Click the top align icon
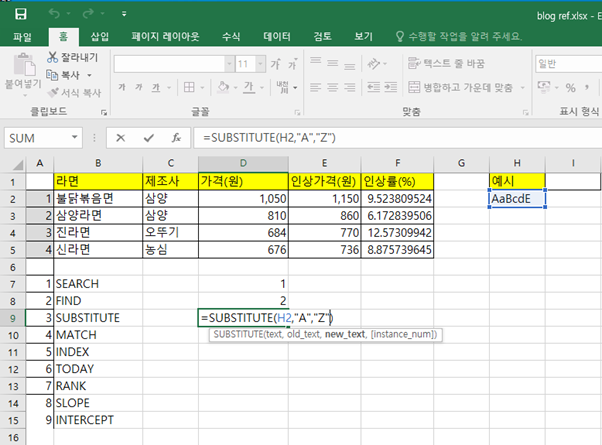Image resolution: width=602 pixels, height=445 pixels. (316, 62)
